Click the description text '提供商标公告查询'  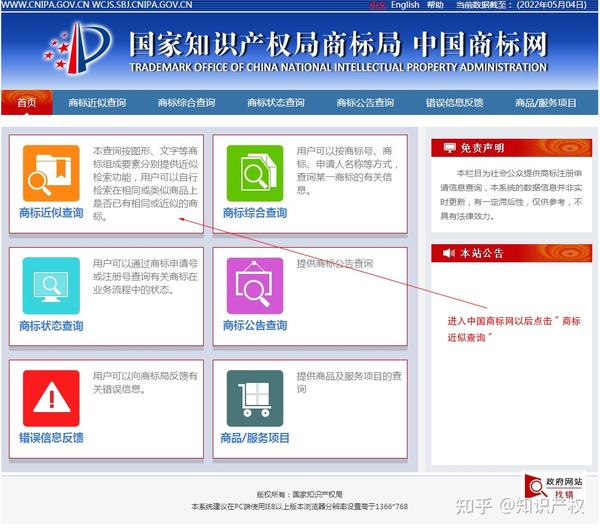tap(335, 263)
